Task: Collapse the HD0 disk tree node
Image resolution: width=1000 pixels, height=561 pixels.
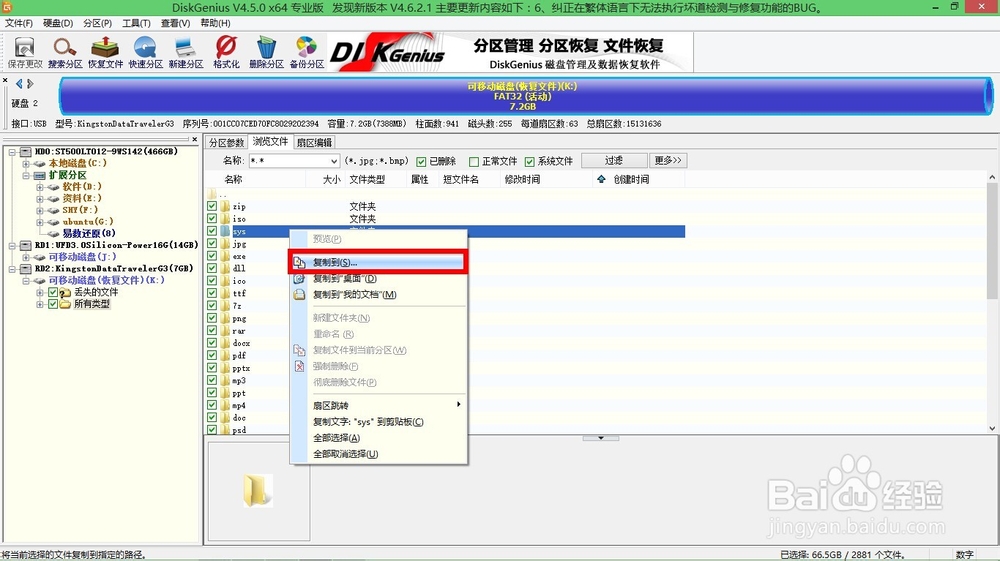Action: click(x=12, y=152)
